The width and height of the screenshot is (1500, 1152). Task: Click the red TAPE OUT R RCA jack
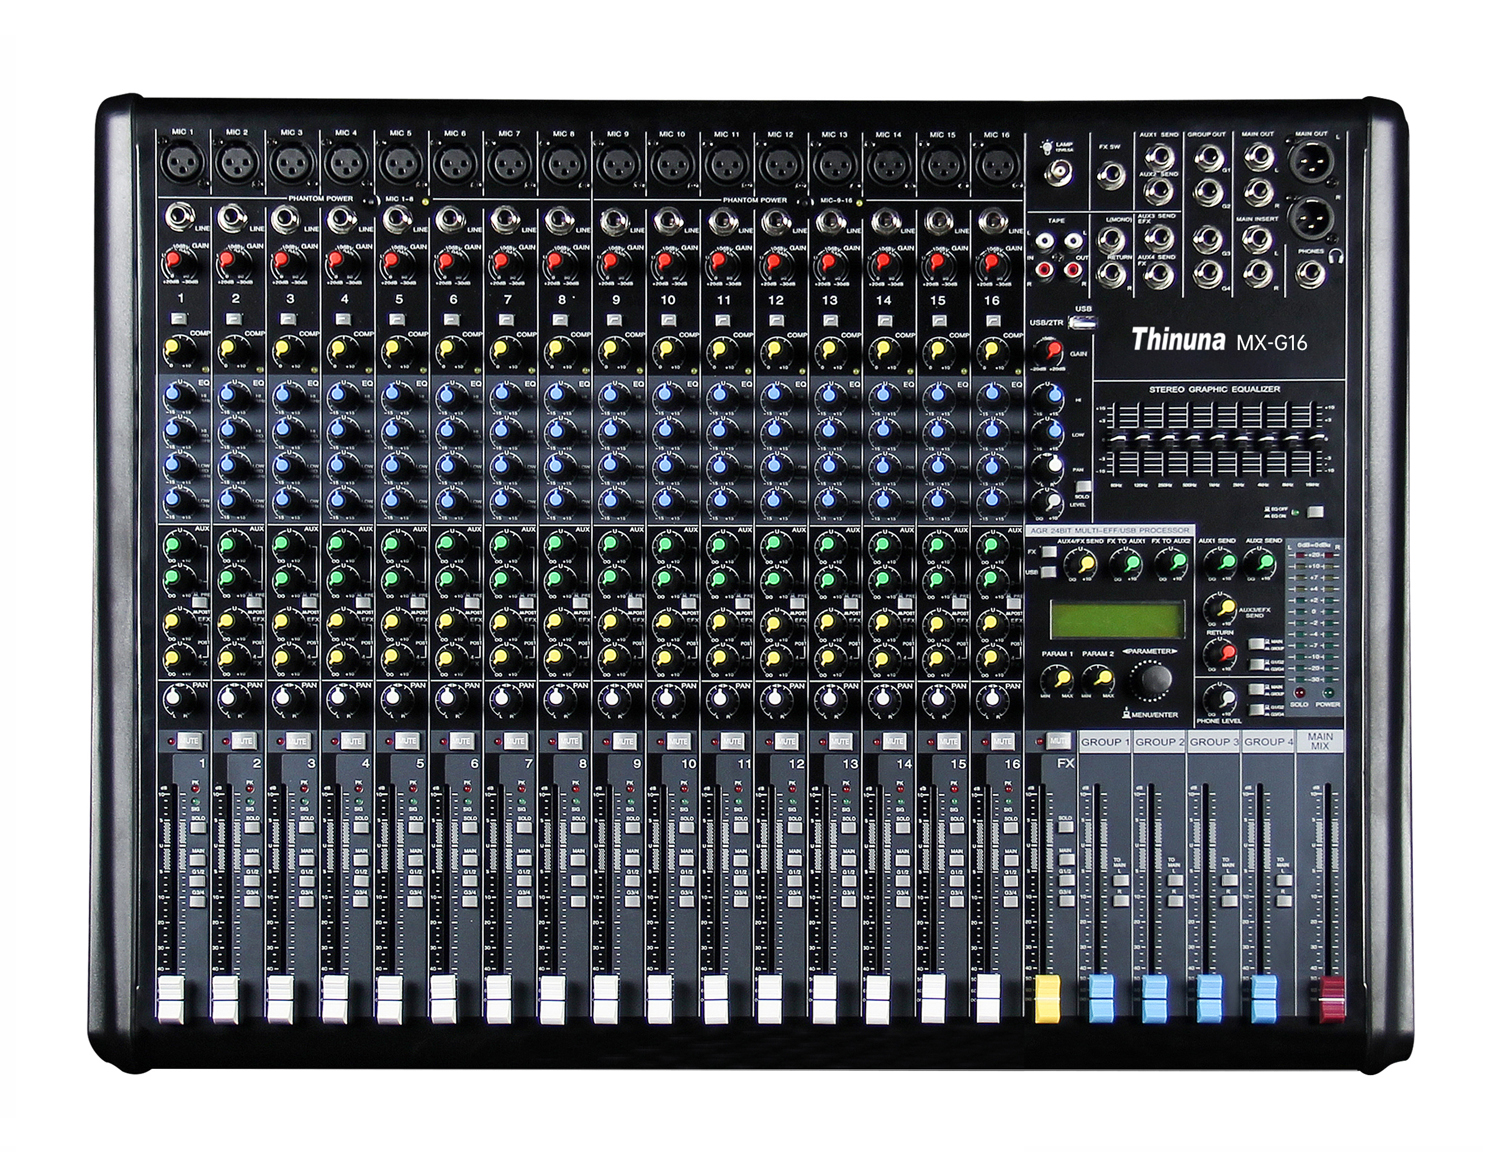coord(1073,270)
